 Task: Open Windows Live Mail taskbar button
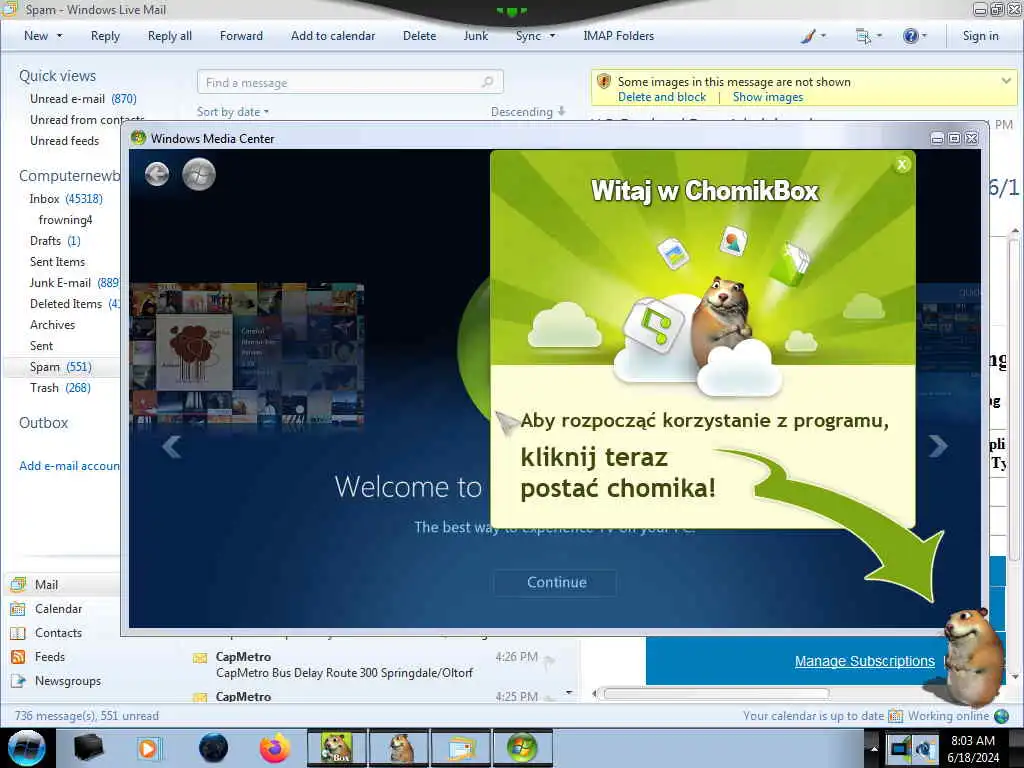[x=461, y=748]
